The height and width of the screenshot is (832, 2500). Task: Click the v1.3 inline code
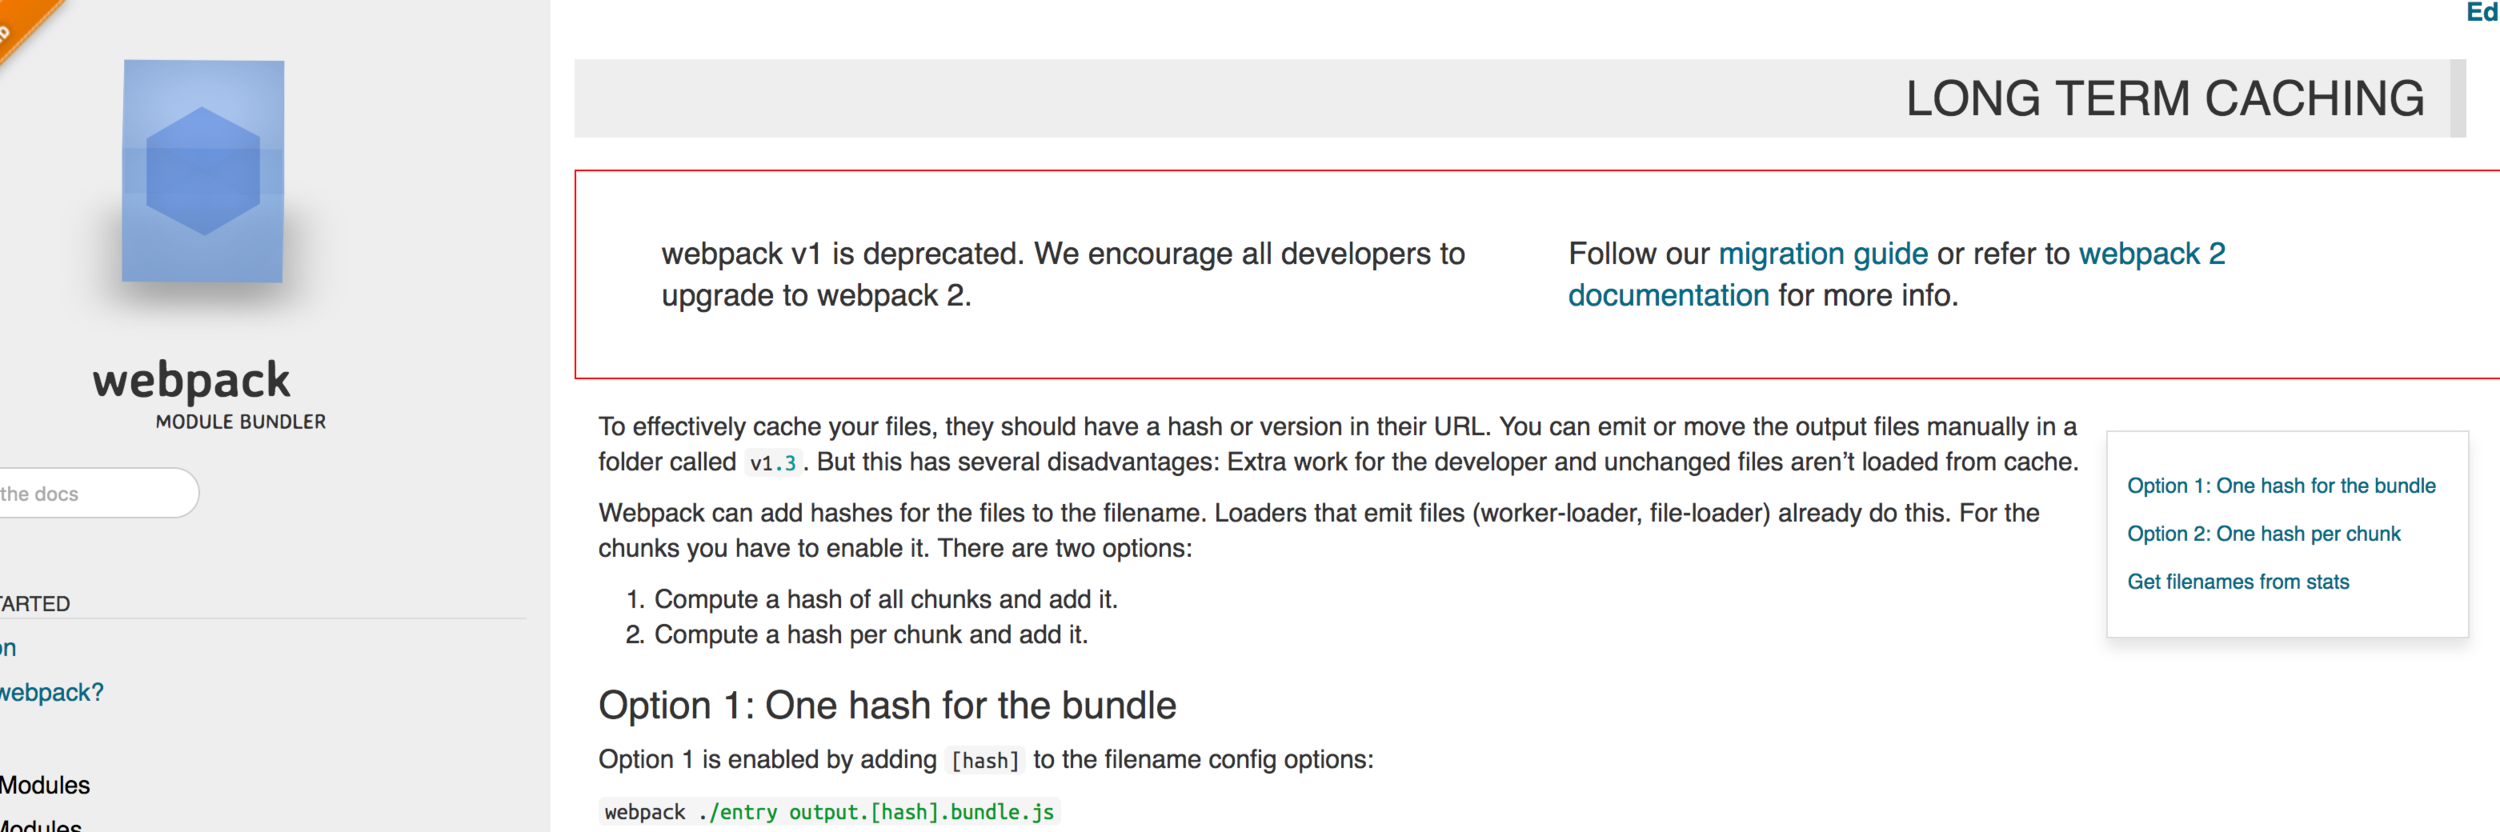[x=772, y=463]
